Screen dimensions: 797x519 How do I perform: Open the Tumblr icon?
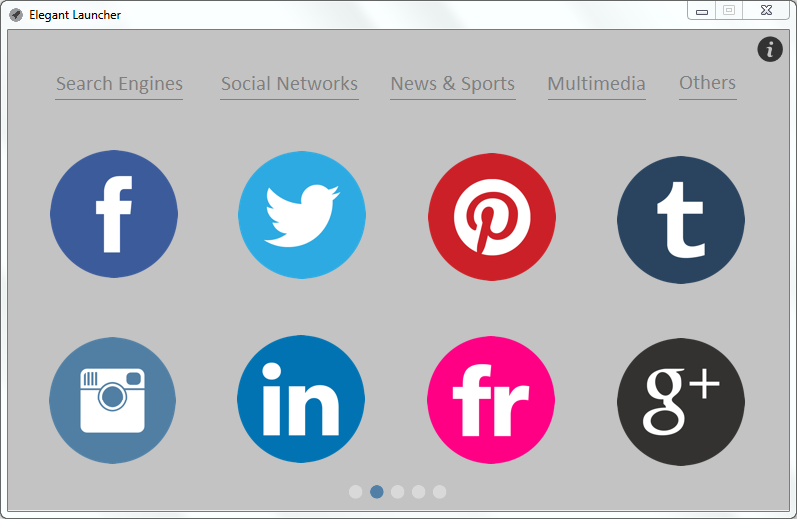coord(681,220)
